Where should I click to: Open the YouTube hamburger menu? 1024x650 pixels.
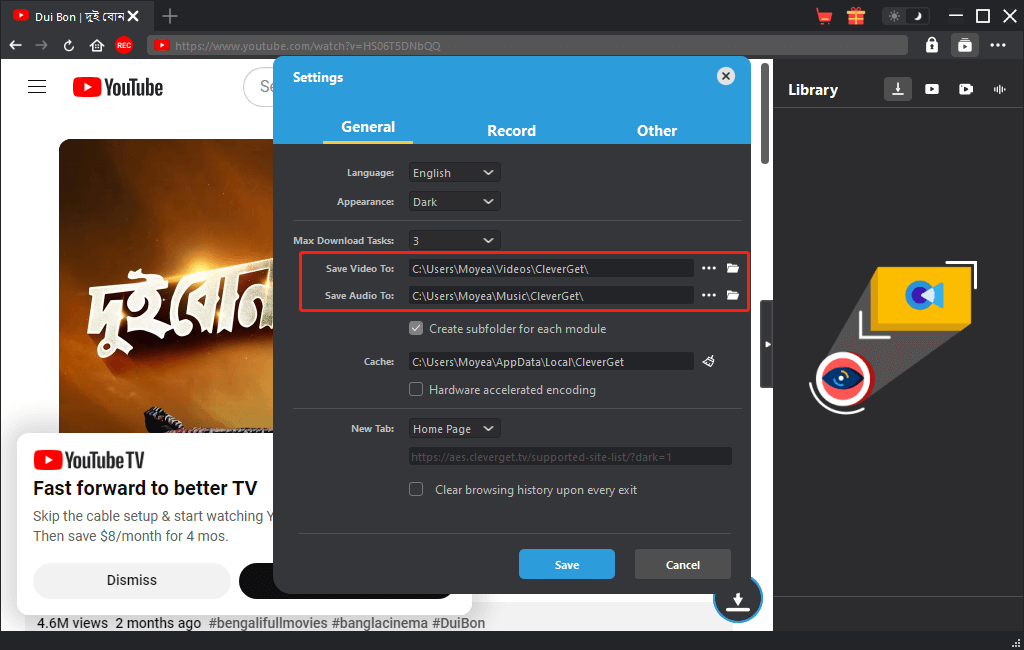[x=37, y=87]
